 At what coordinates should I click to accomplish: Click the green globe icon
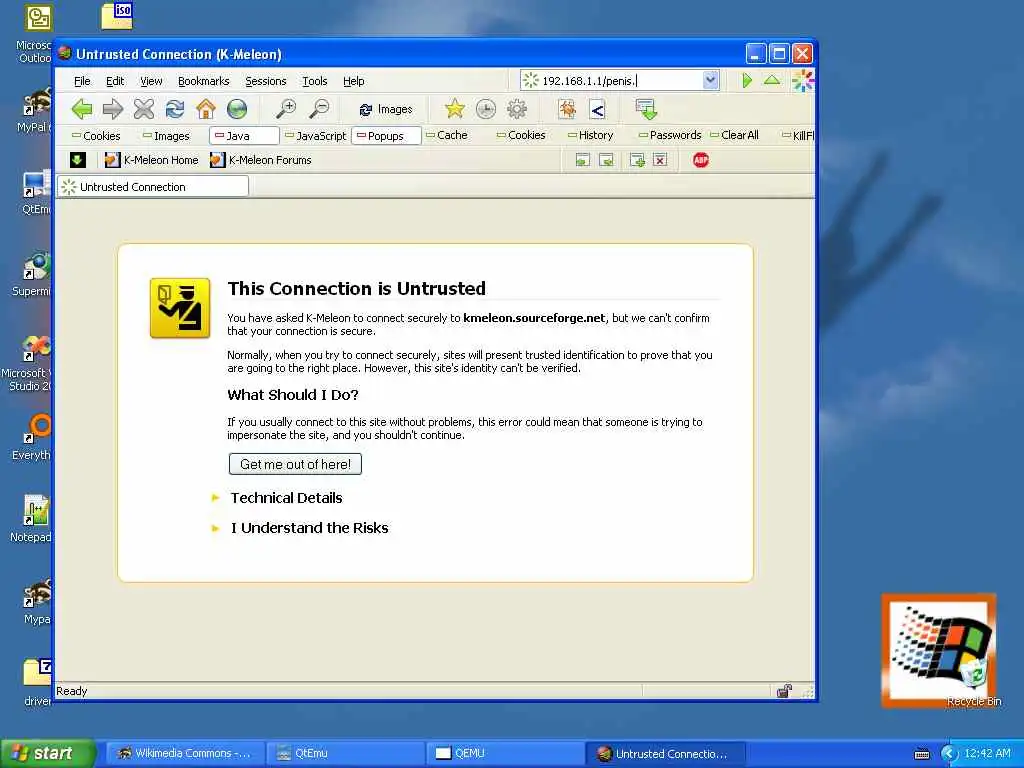[x=237, y=109]
